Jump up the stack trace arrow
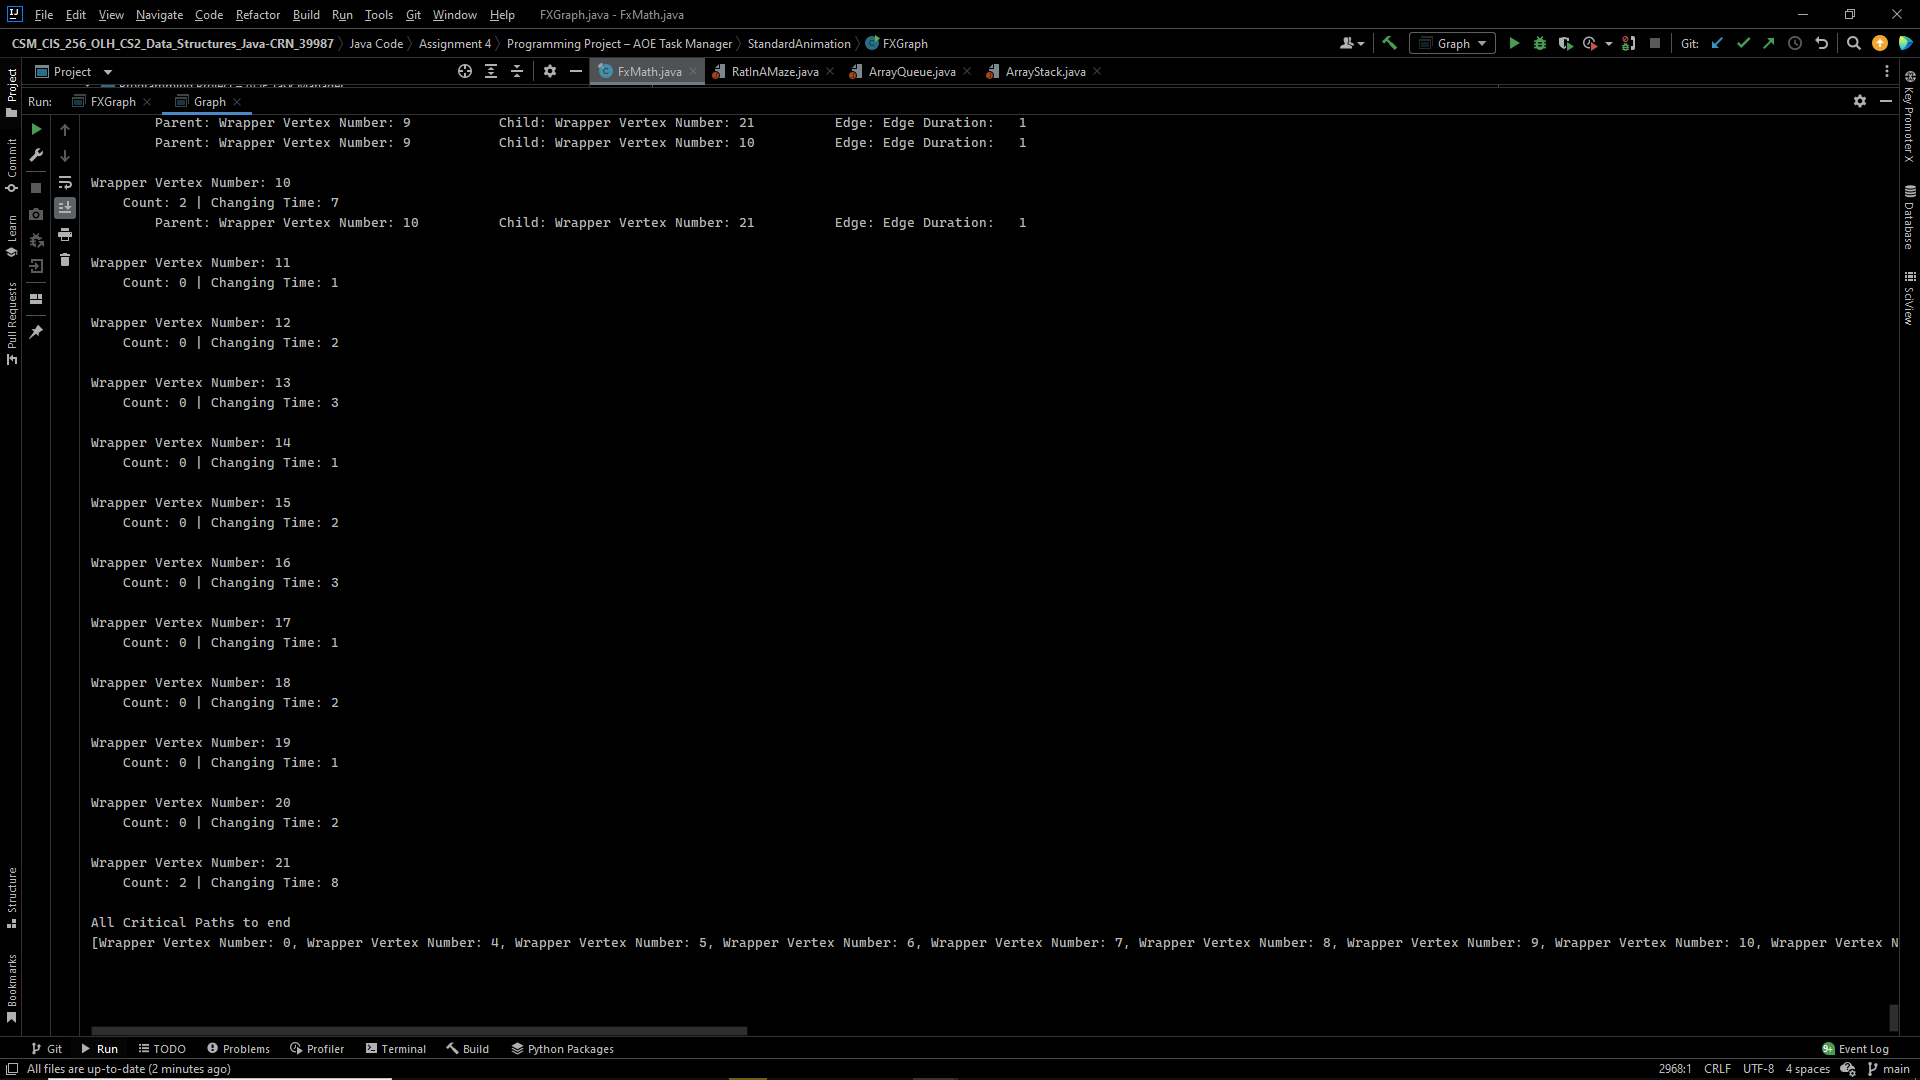The height and width of the screenshot is (1080, 1920). coord(65,130)
